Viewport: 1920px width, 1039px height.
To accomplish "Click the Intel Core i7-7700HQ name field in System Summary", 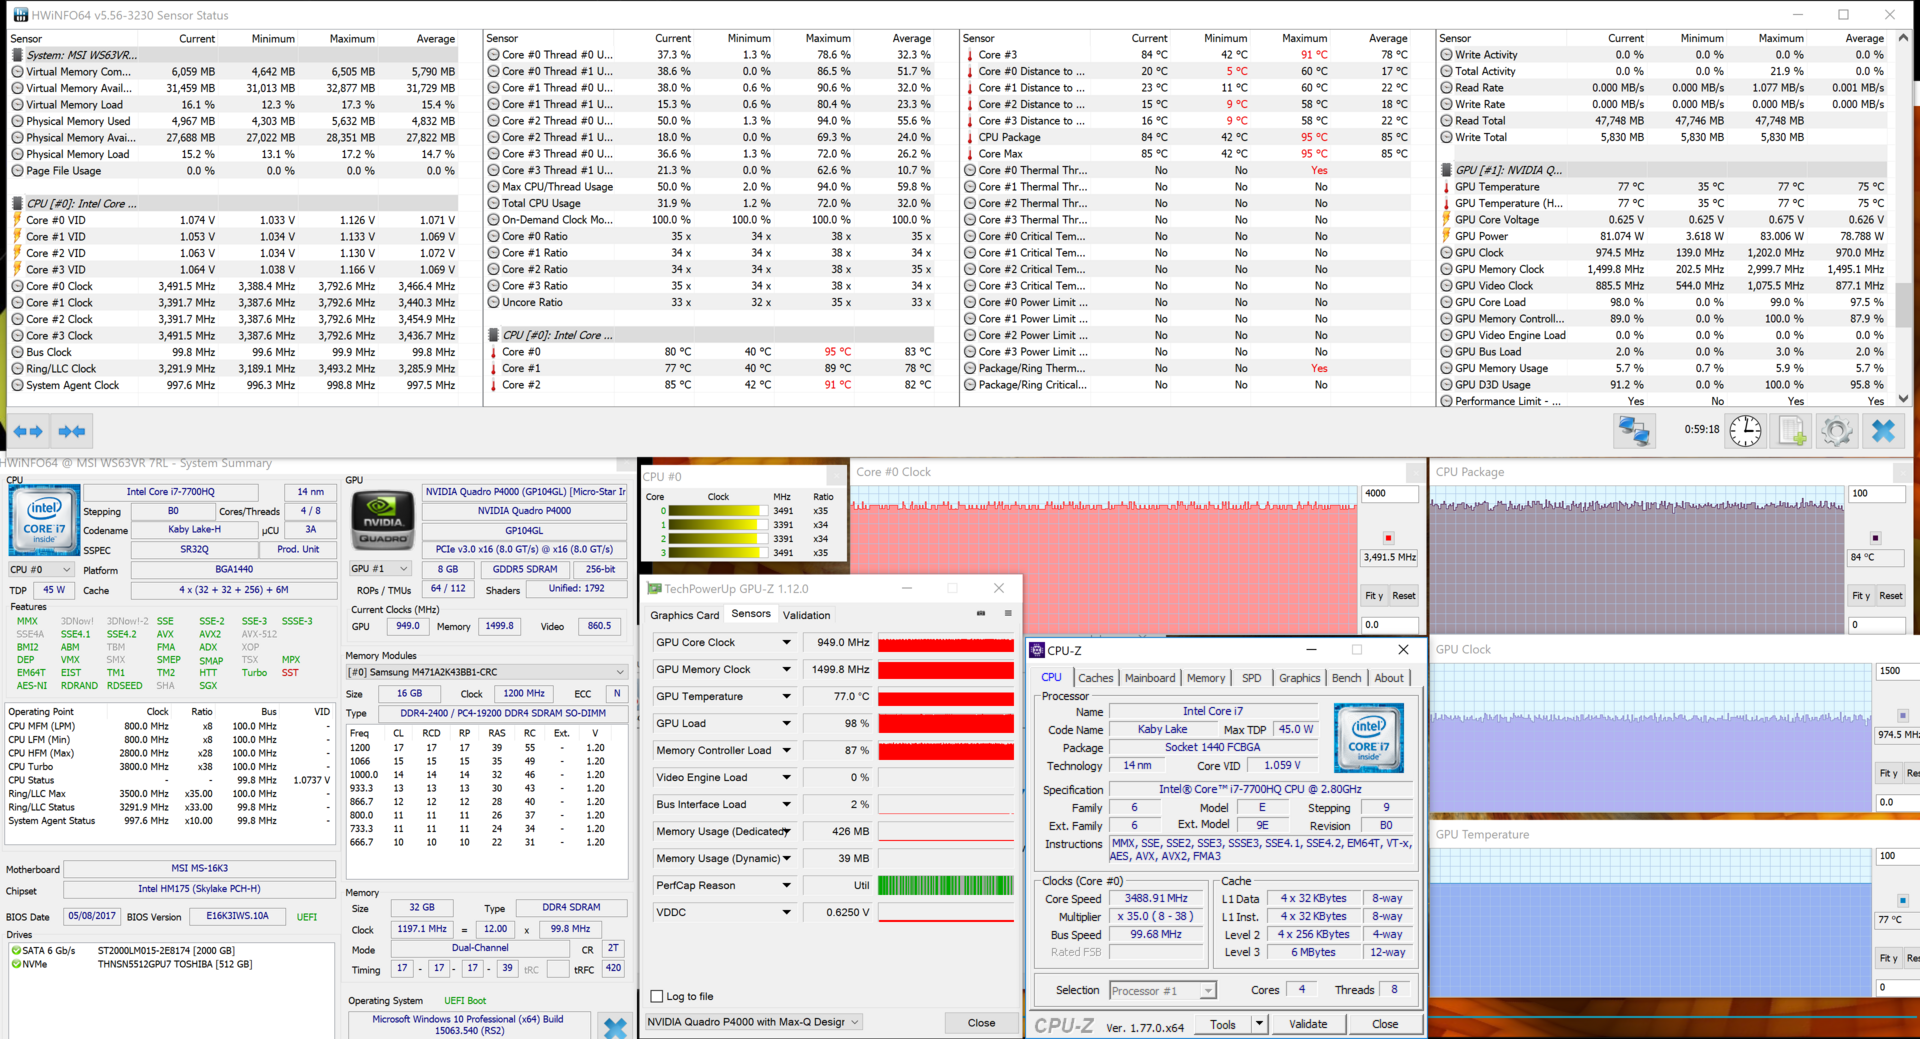I will (170, 492).
